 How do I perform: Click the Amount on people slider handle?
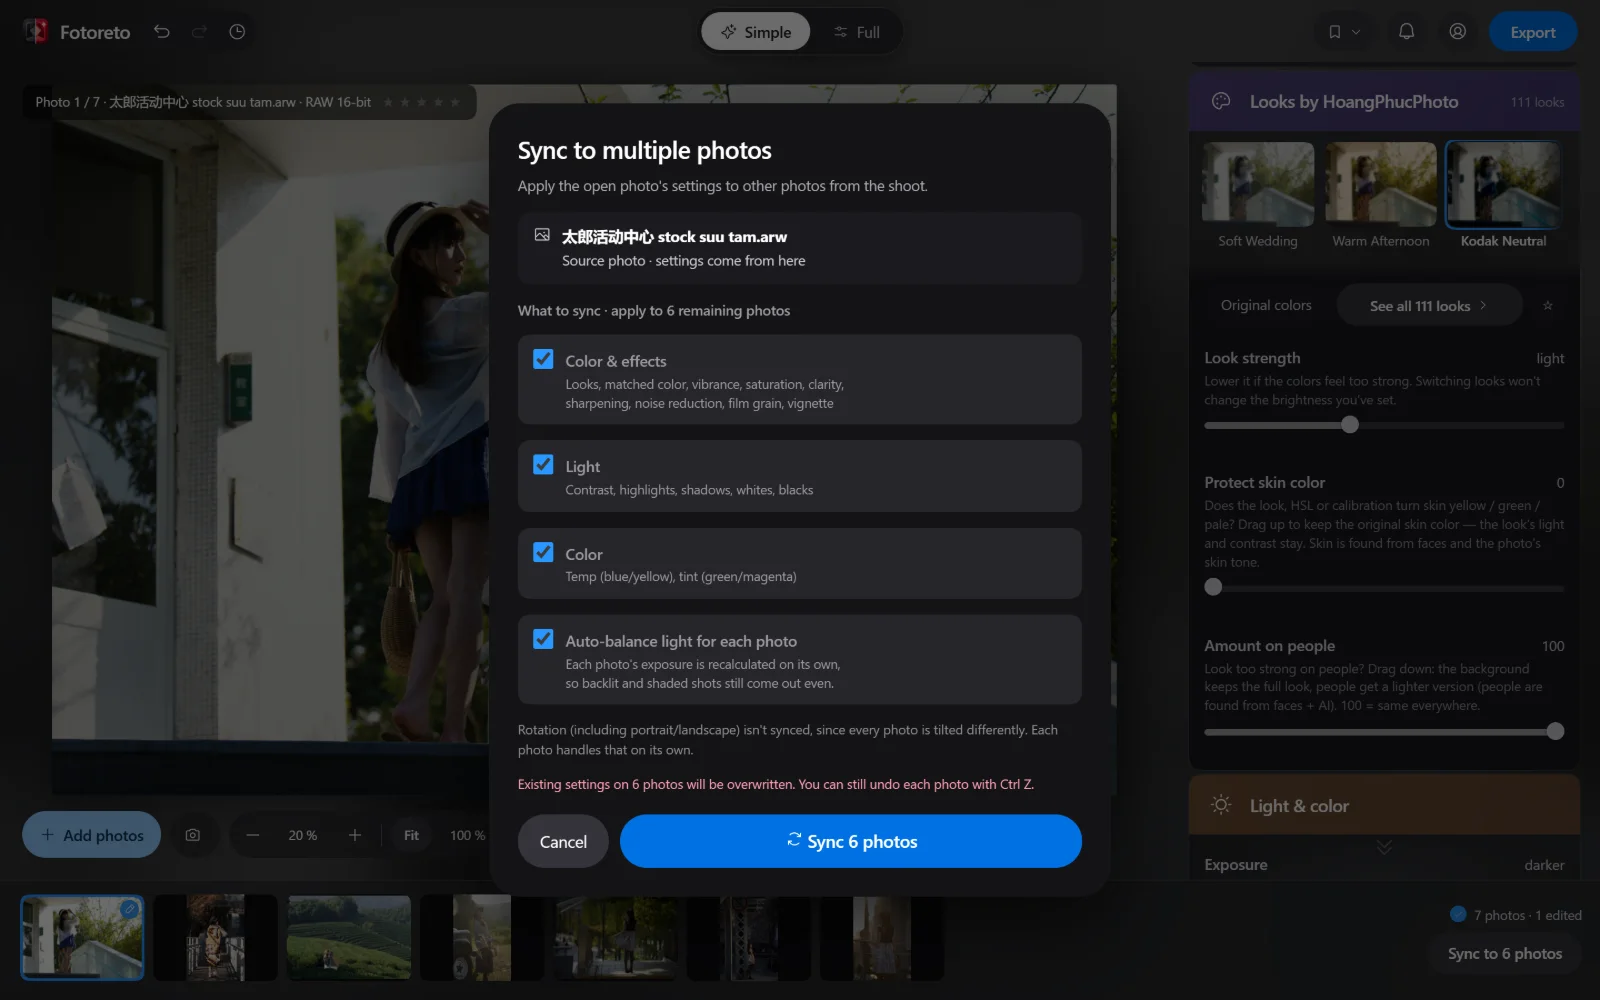coord(1555,731)
